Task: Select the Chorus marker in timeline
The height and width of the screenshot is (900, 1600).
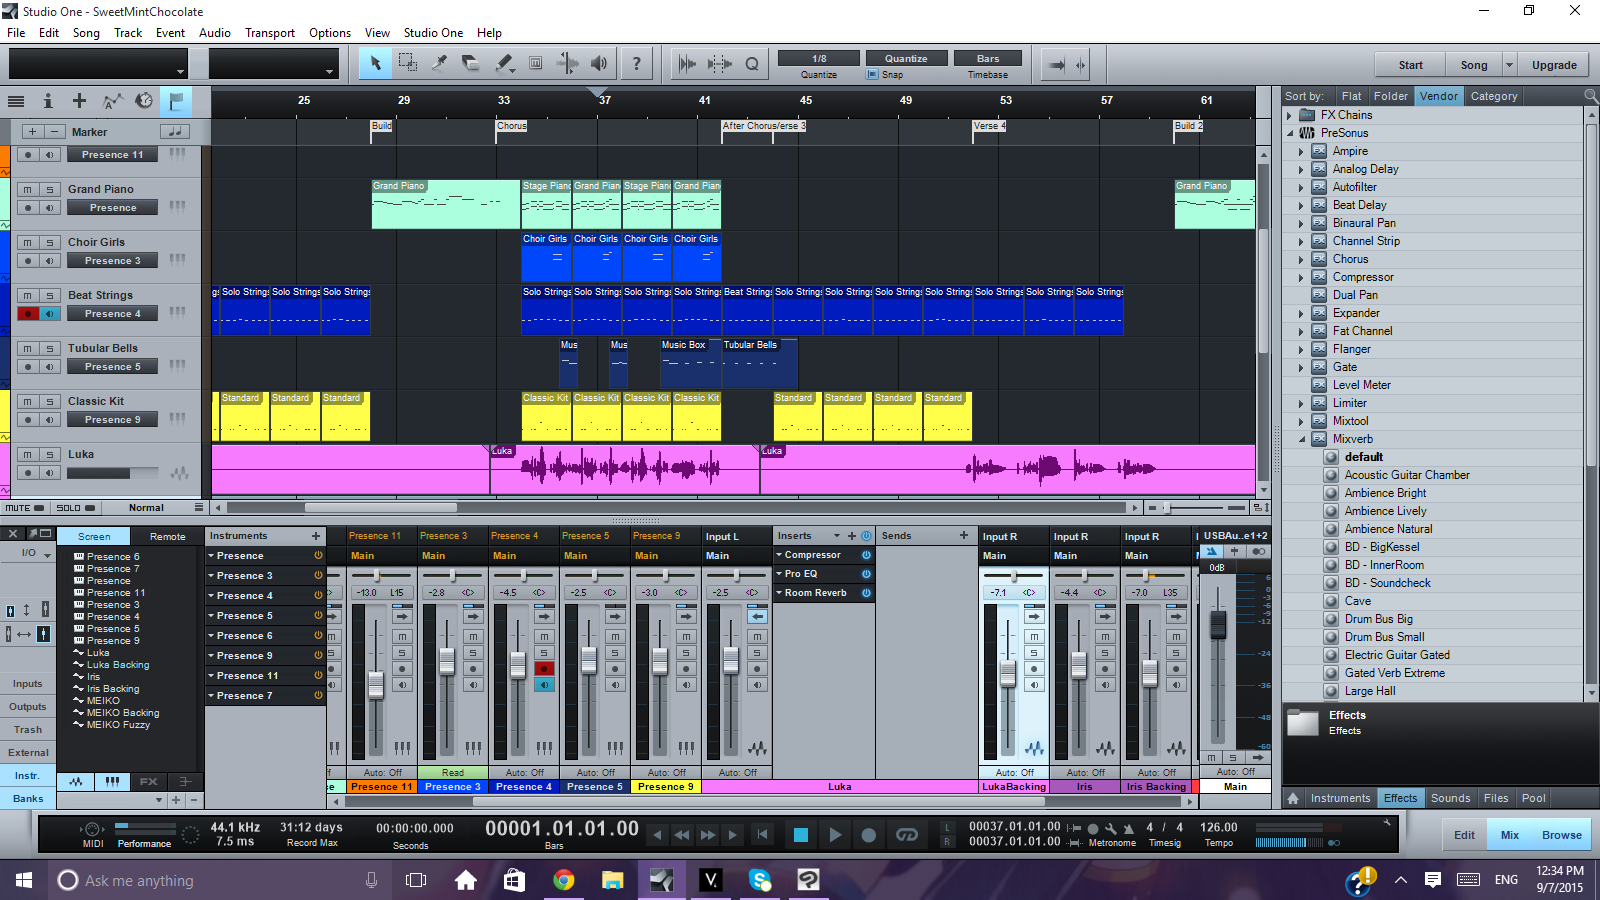Action: click(511, 126)
